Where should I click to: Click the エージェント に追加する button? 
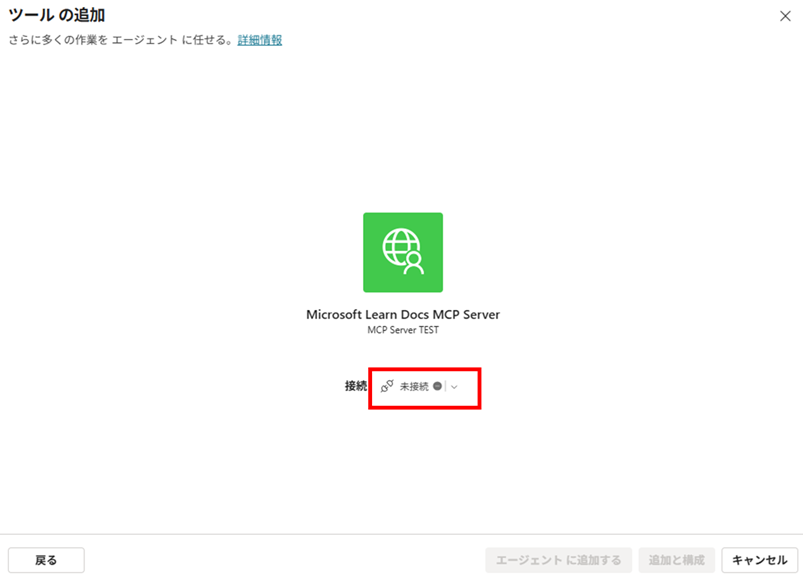[x=558, y=560]
